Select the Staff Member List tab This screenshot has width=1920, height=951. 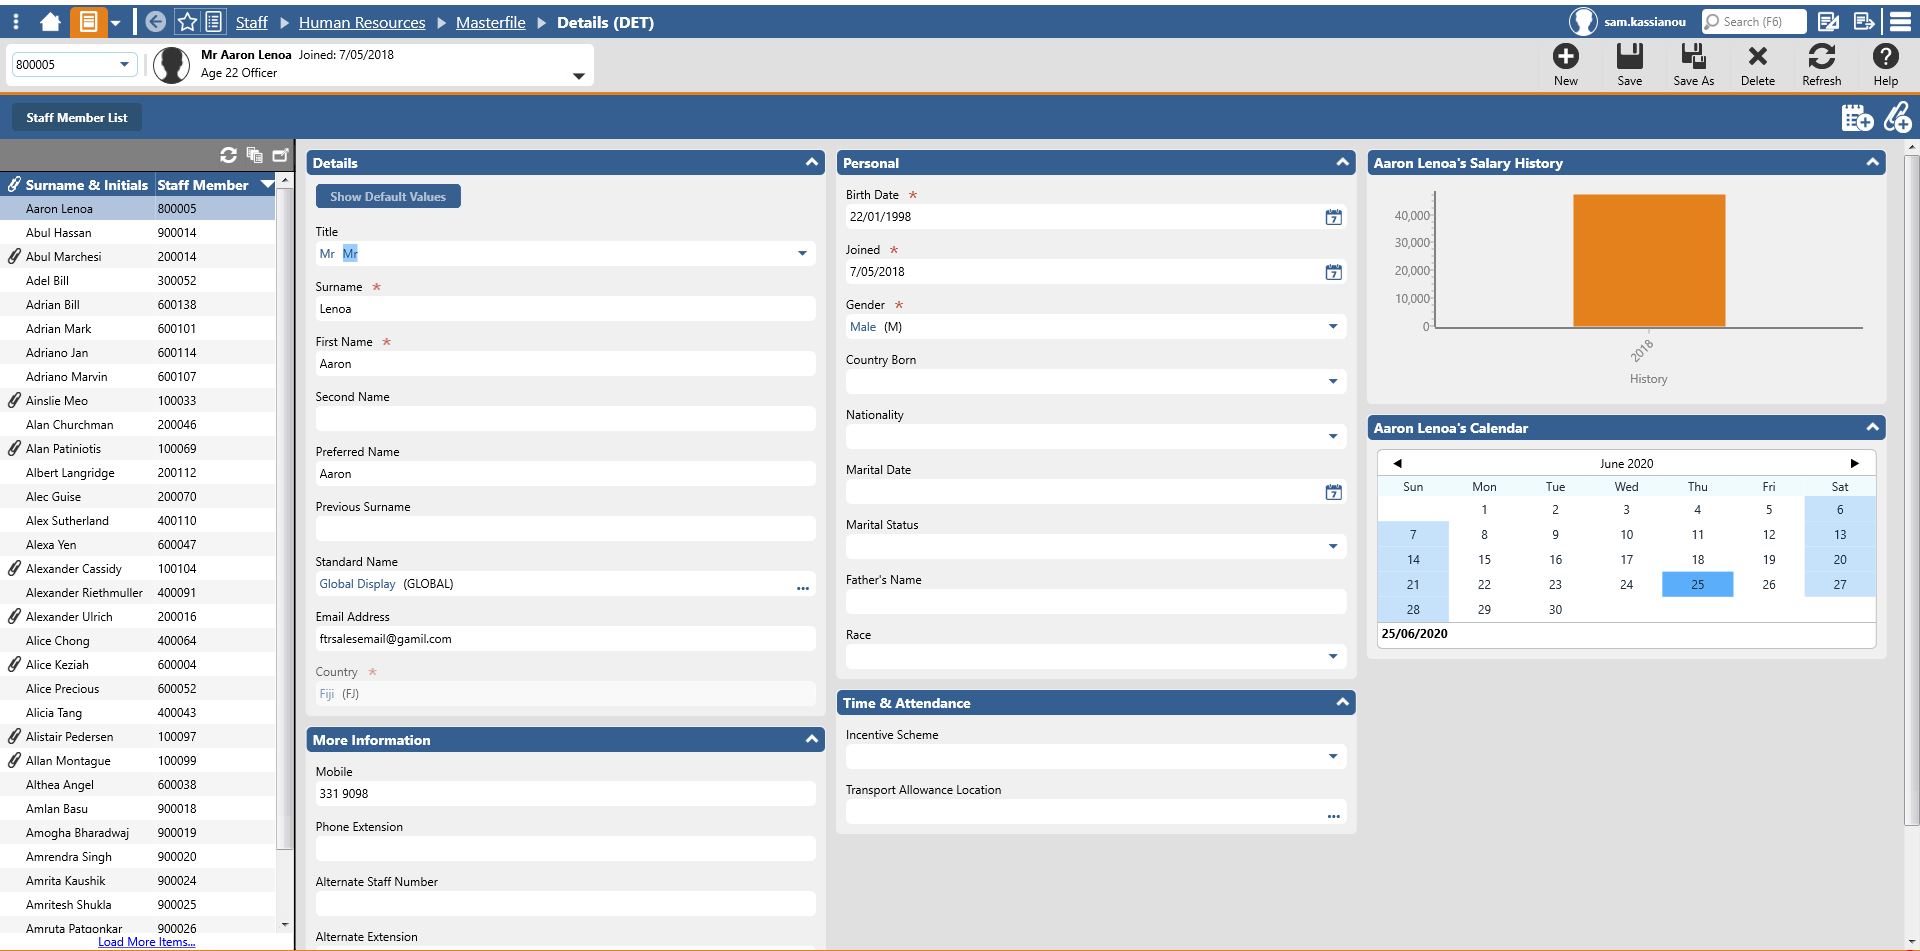tap(77, 117)
